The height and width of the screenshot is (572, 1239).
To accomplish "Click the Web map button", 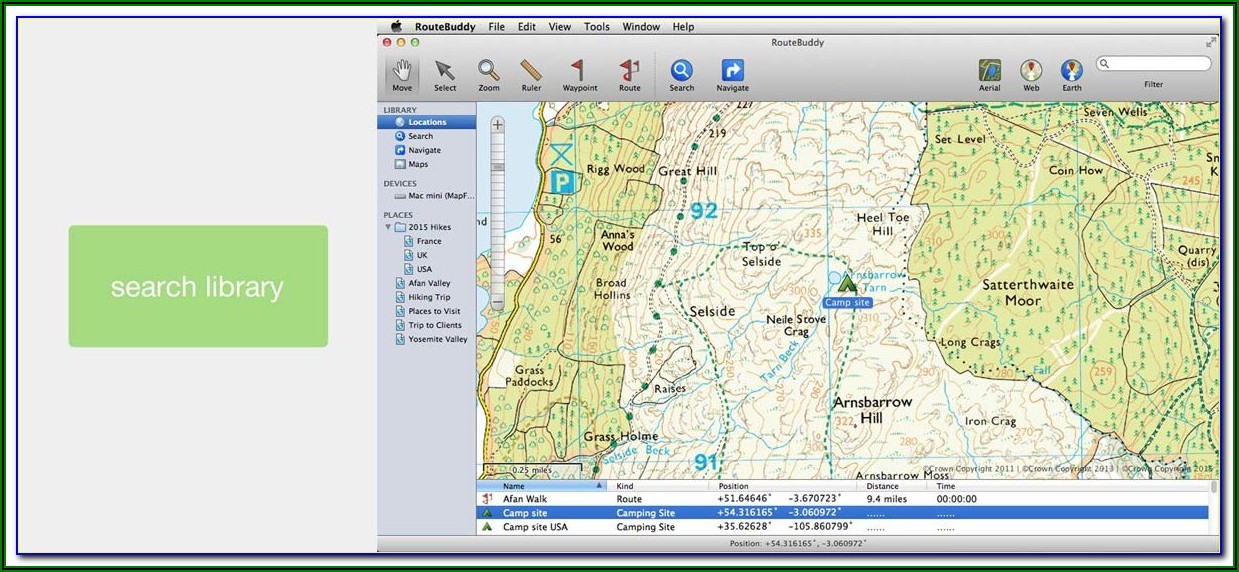I will [1031, 72].
